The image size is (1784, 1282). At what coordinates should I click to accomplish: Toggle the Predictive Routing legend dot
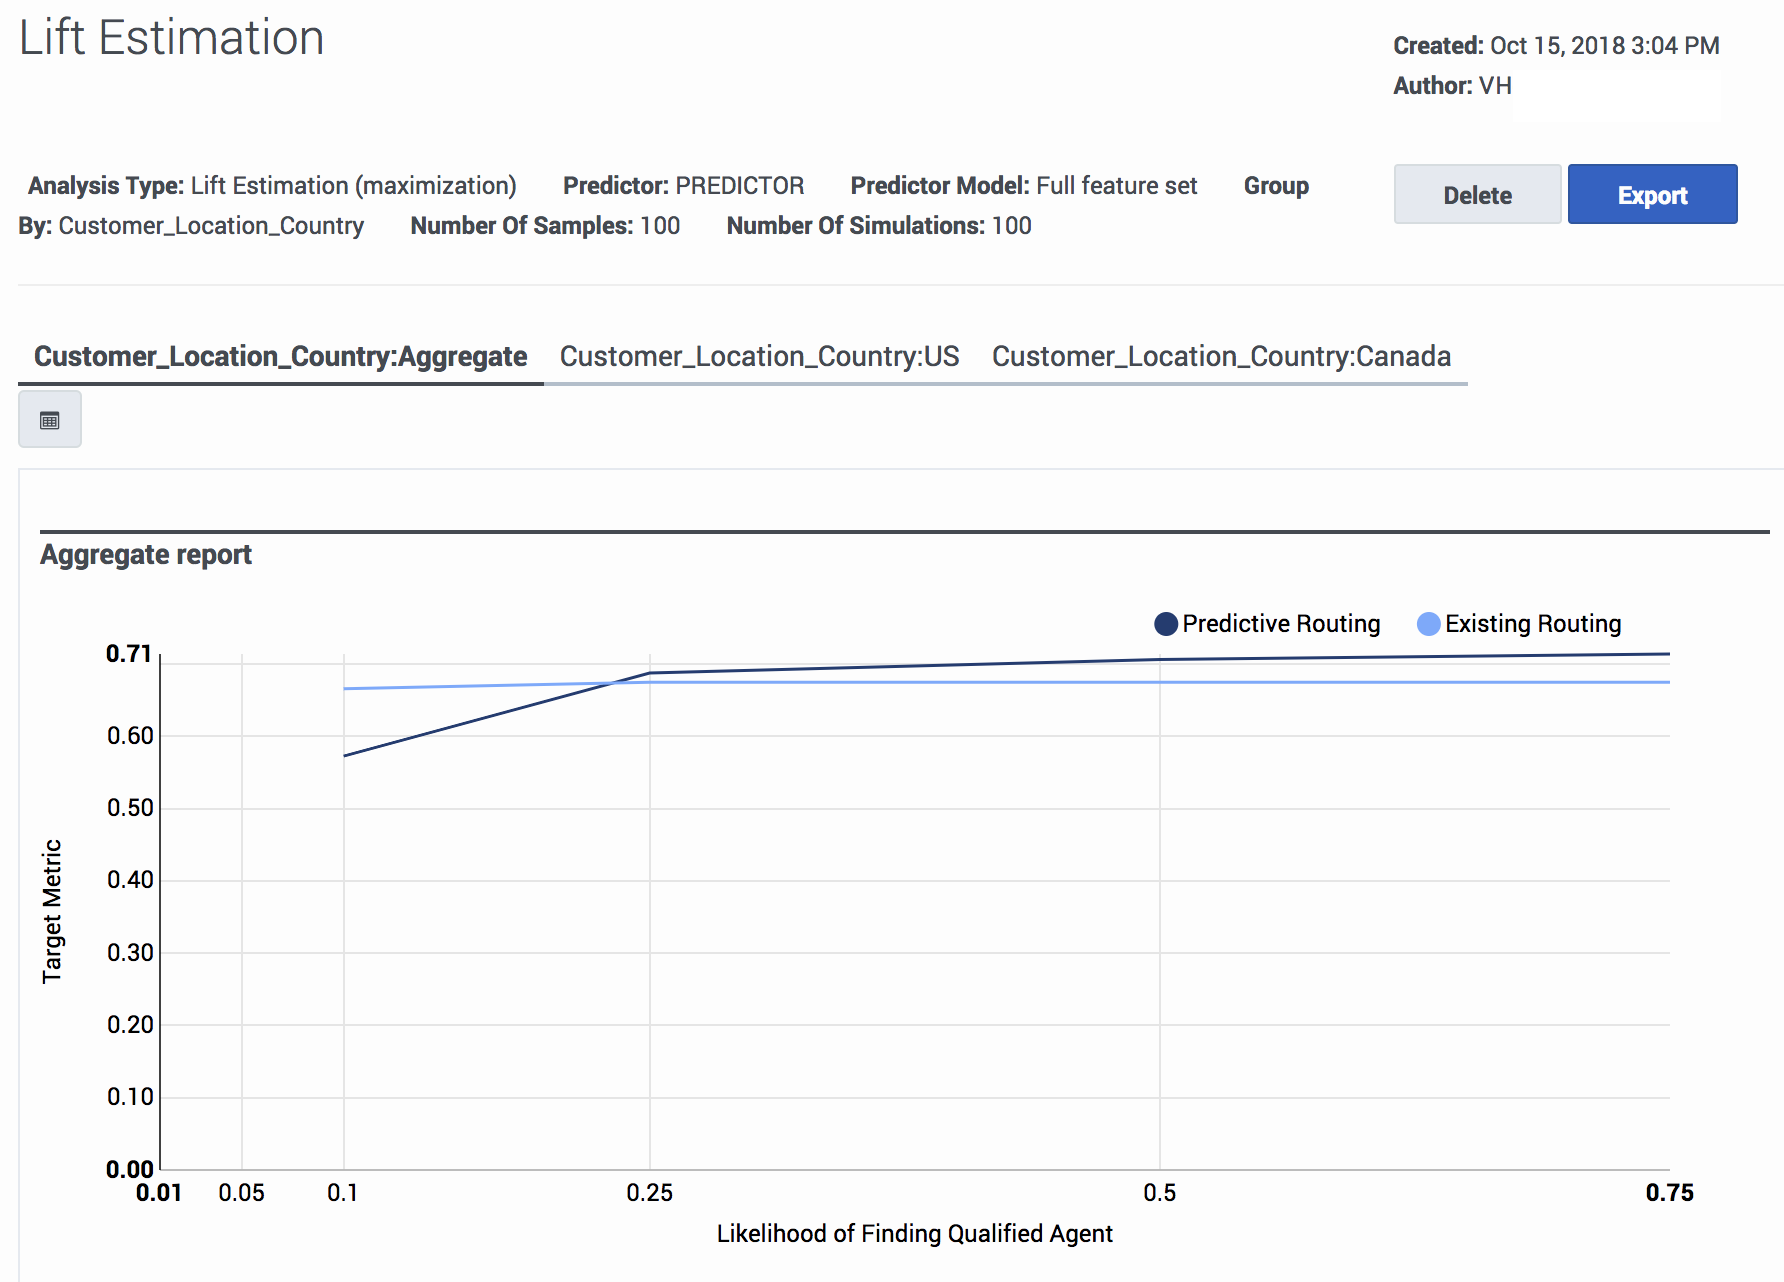[1165, 624]
